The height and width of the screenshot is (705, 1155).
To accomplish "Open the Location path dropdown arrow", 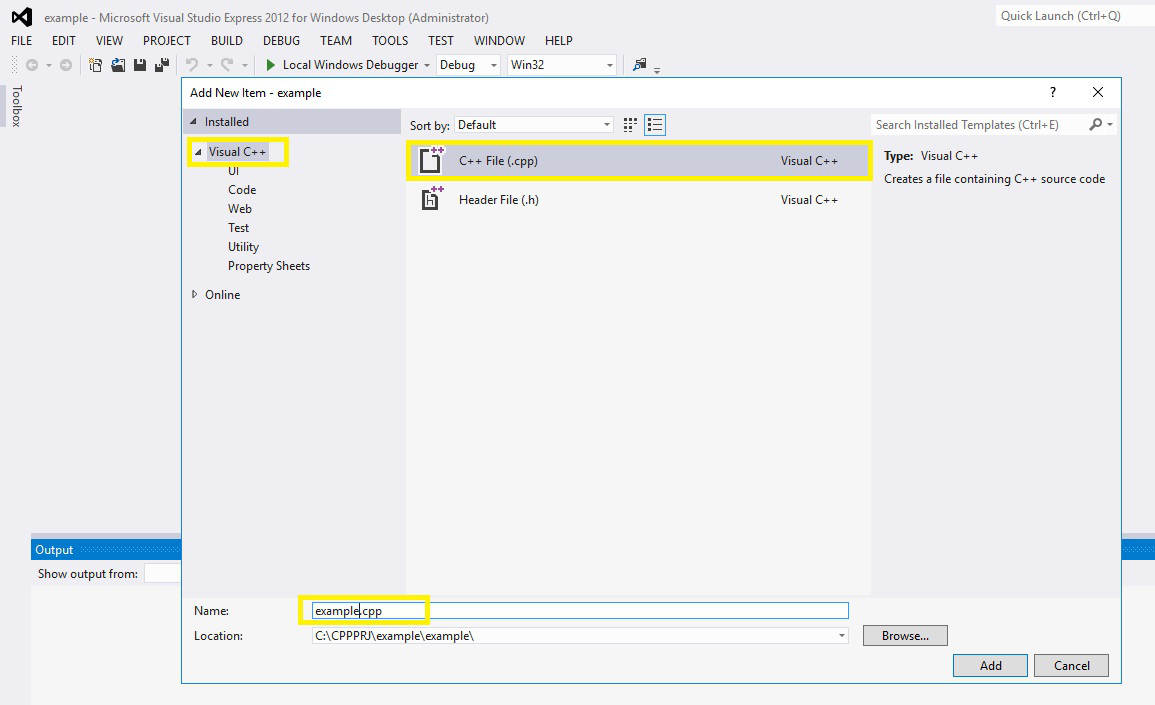I will point(841,636).
